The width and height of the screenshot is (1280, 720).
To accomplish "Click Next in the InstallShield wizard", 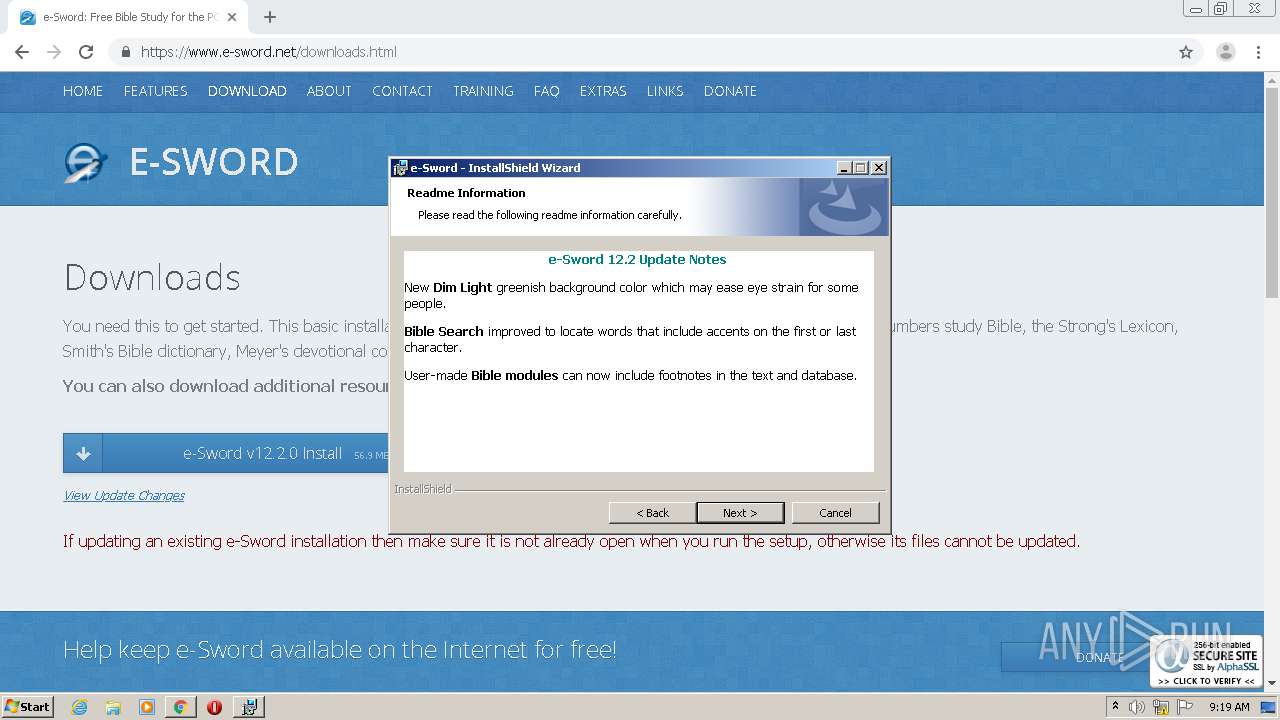I will (740, 513).
